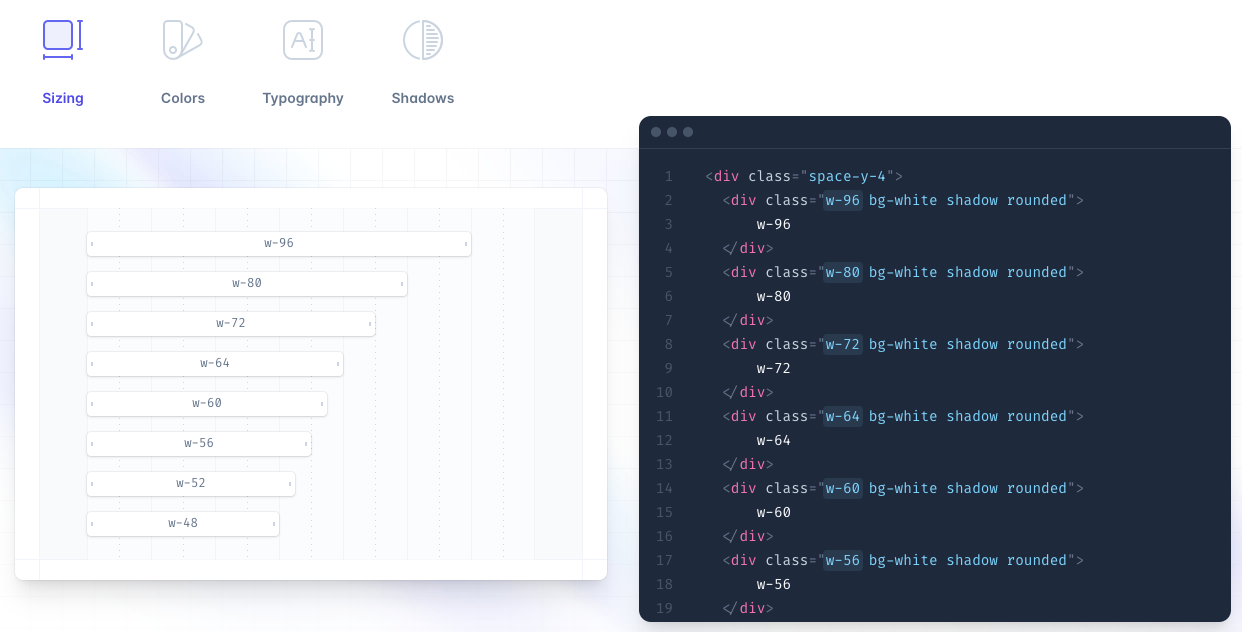The width and height of the screenshot is (1242, 632).
Task: Click the first dot in code window titlebar
Action: coord(656,132)
